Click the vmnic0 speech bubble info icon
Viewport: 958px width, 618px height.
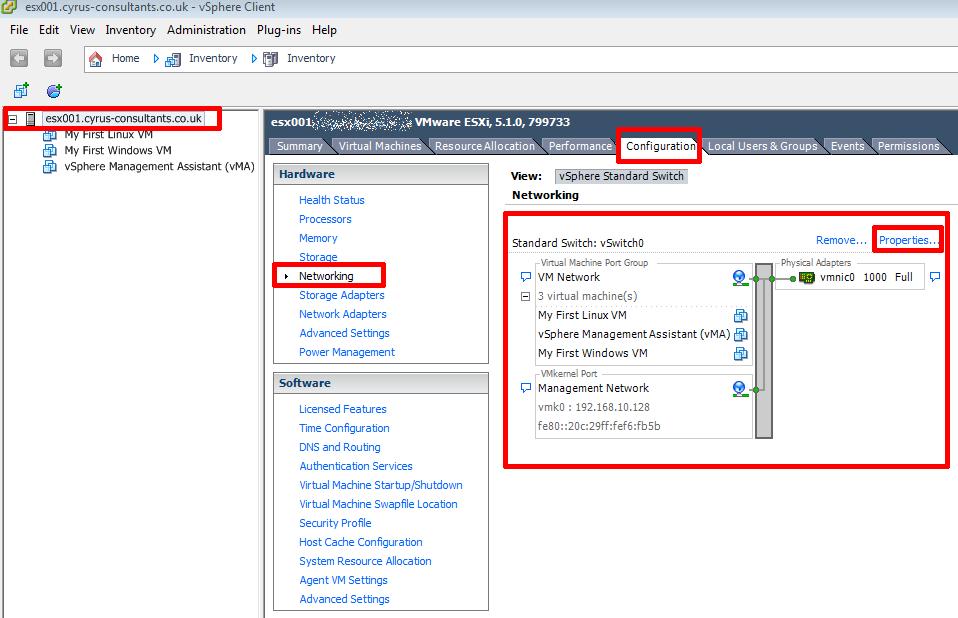[935, 277]
